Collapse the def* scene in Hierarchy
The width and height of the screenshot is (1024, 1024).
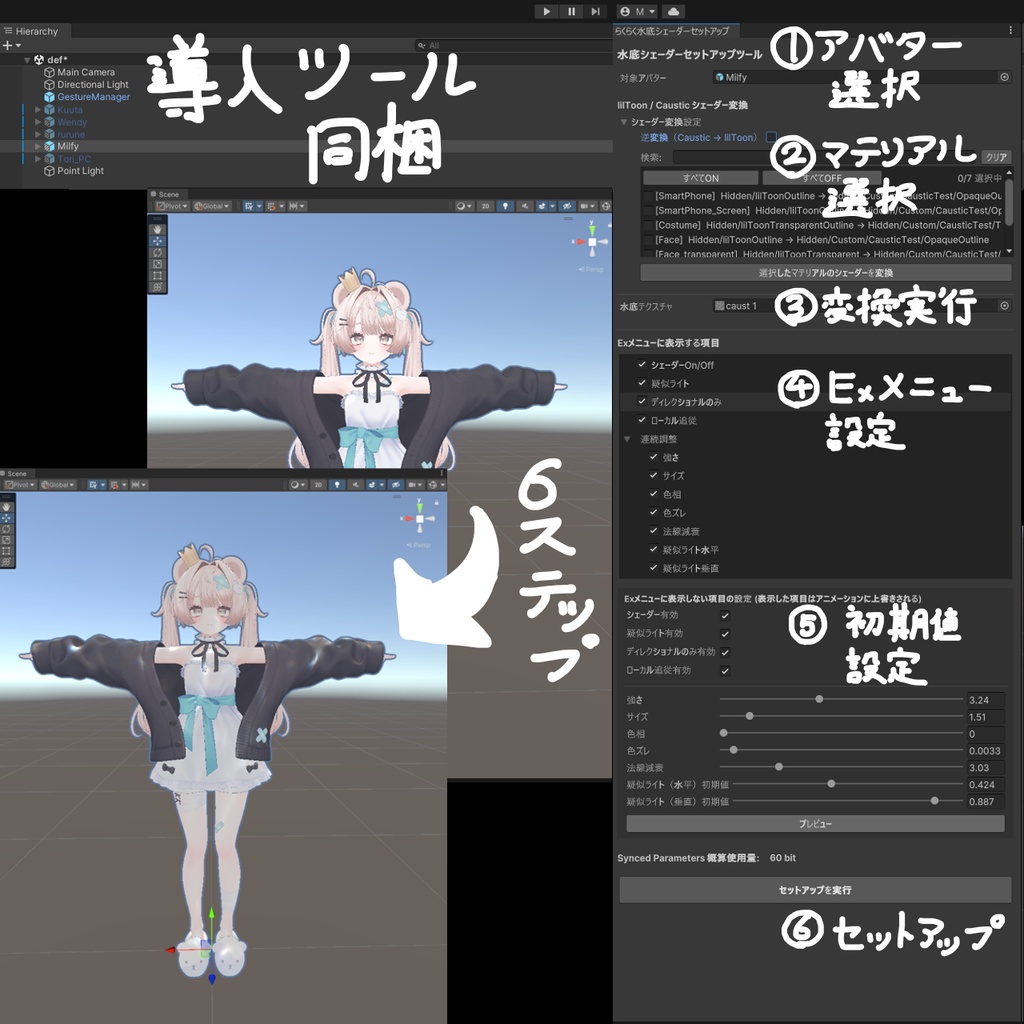[27, 59]
